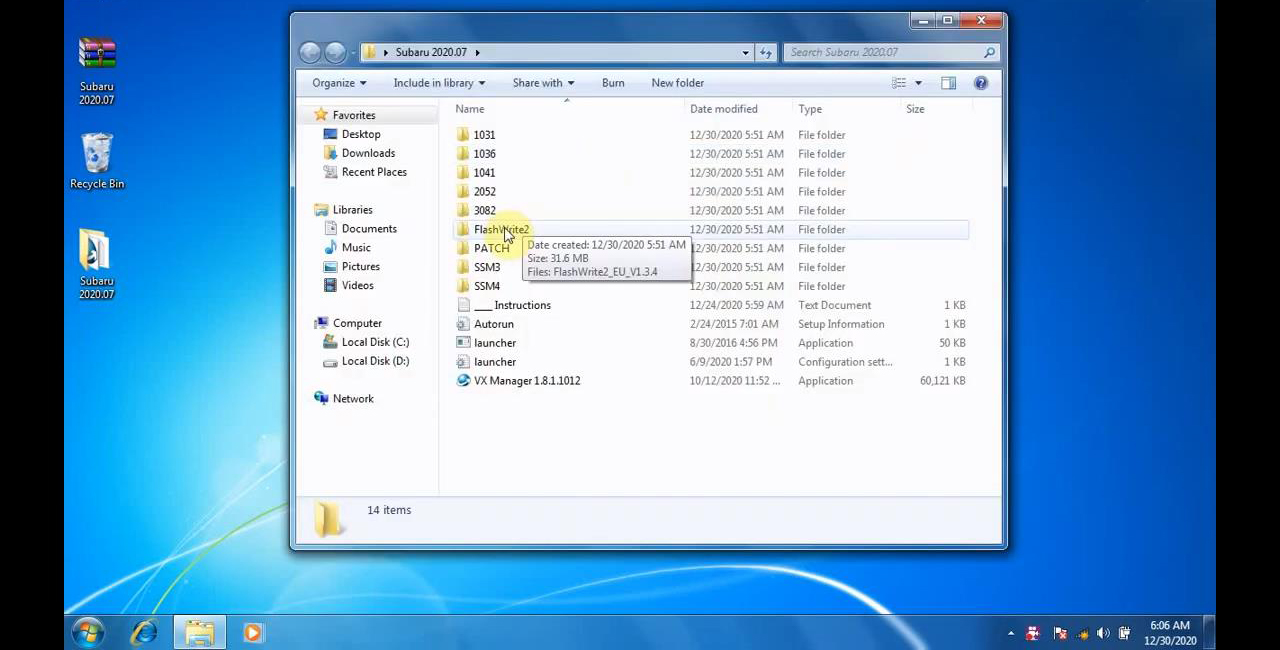Click the Back navigation arrow
This screenshot has height=650, width=1280.
(x=310, y=52)
